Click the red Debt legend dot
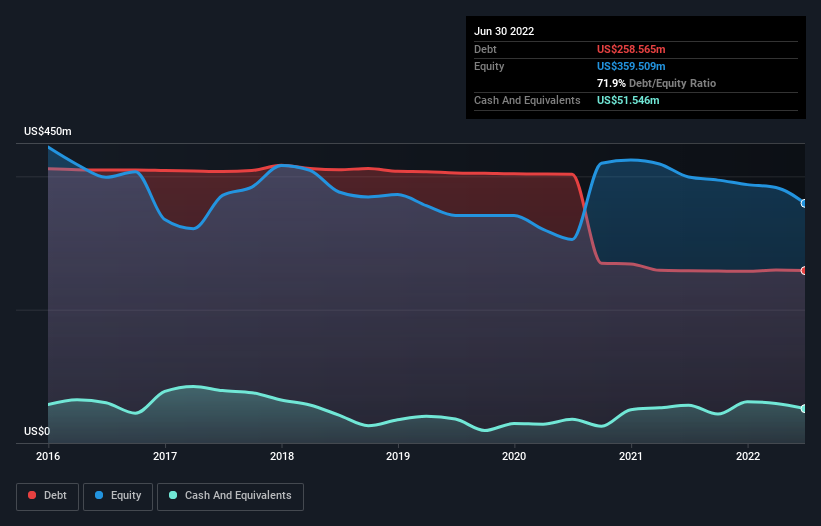Screen dimensions: 821x526 32,495
